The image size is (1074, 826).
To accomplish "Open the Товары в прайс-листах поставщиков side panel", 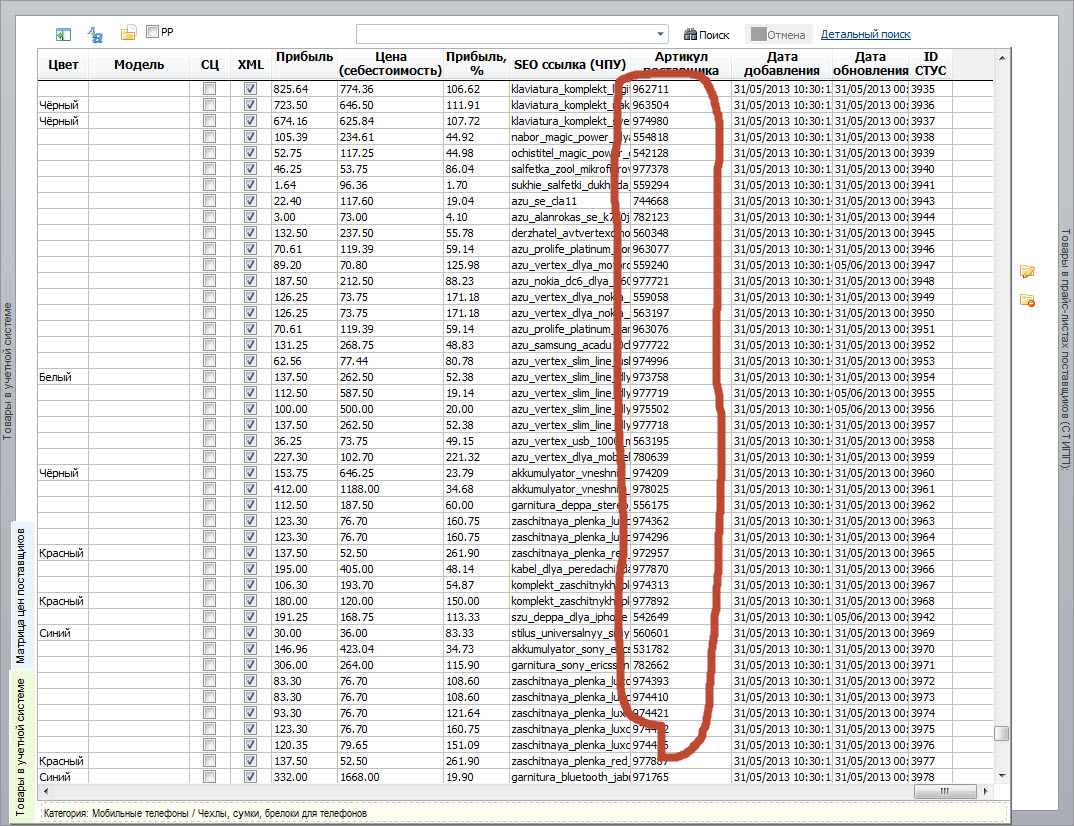I will tap(1065, 349).
